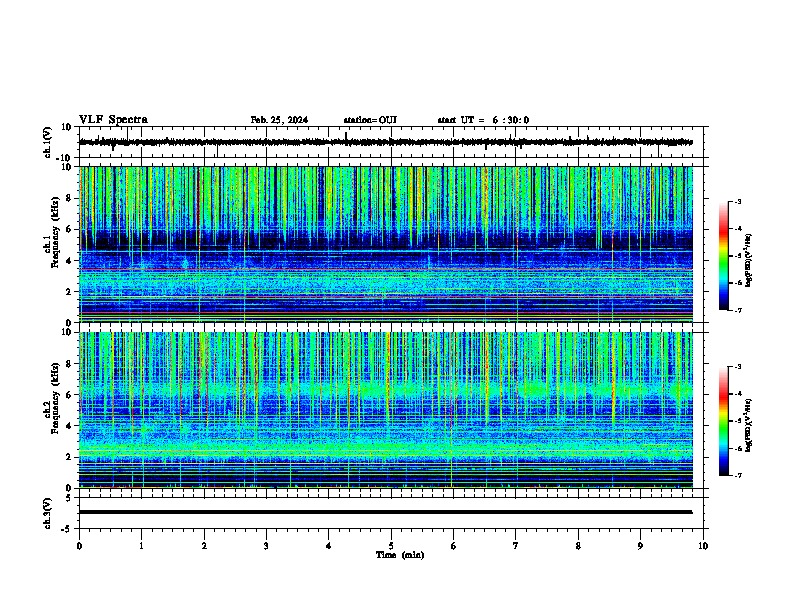This screenshot has width=792, height=612.
Task: Click the '5' tick on time axis
Action: coord(391,546)
